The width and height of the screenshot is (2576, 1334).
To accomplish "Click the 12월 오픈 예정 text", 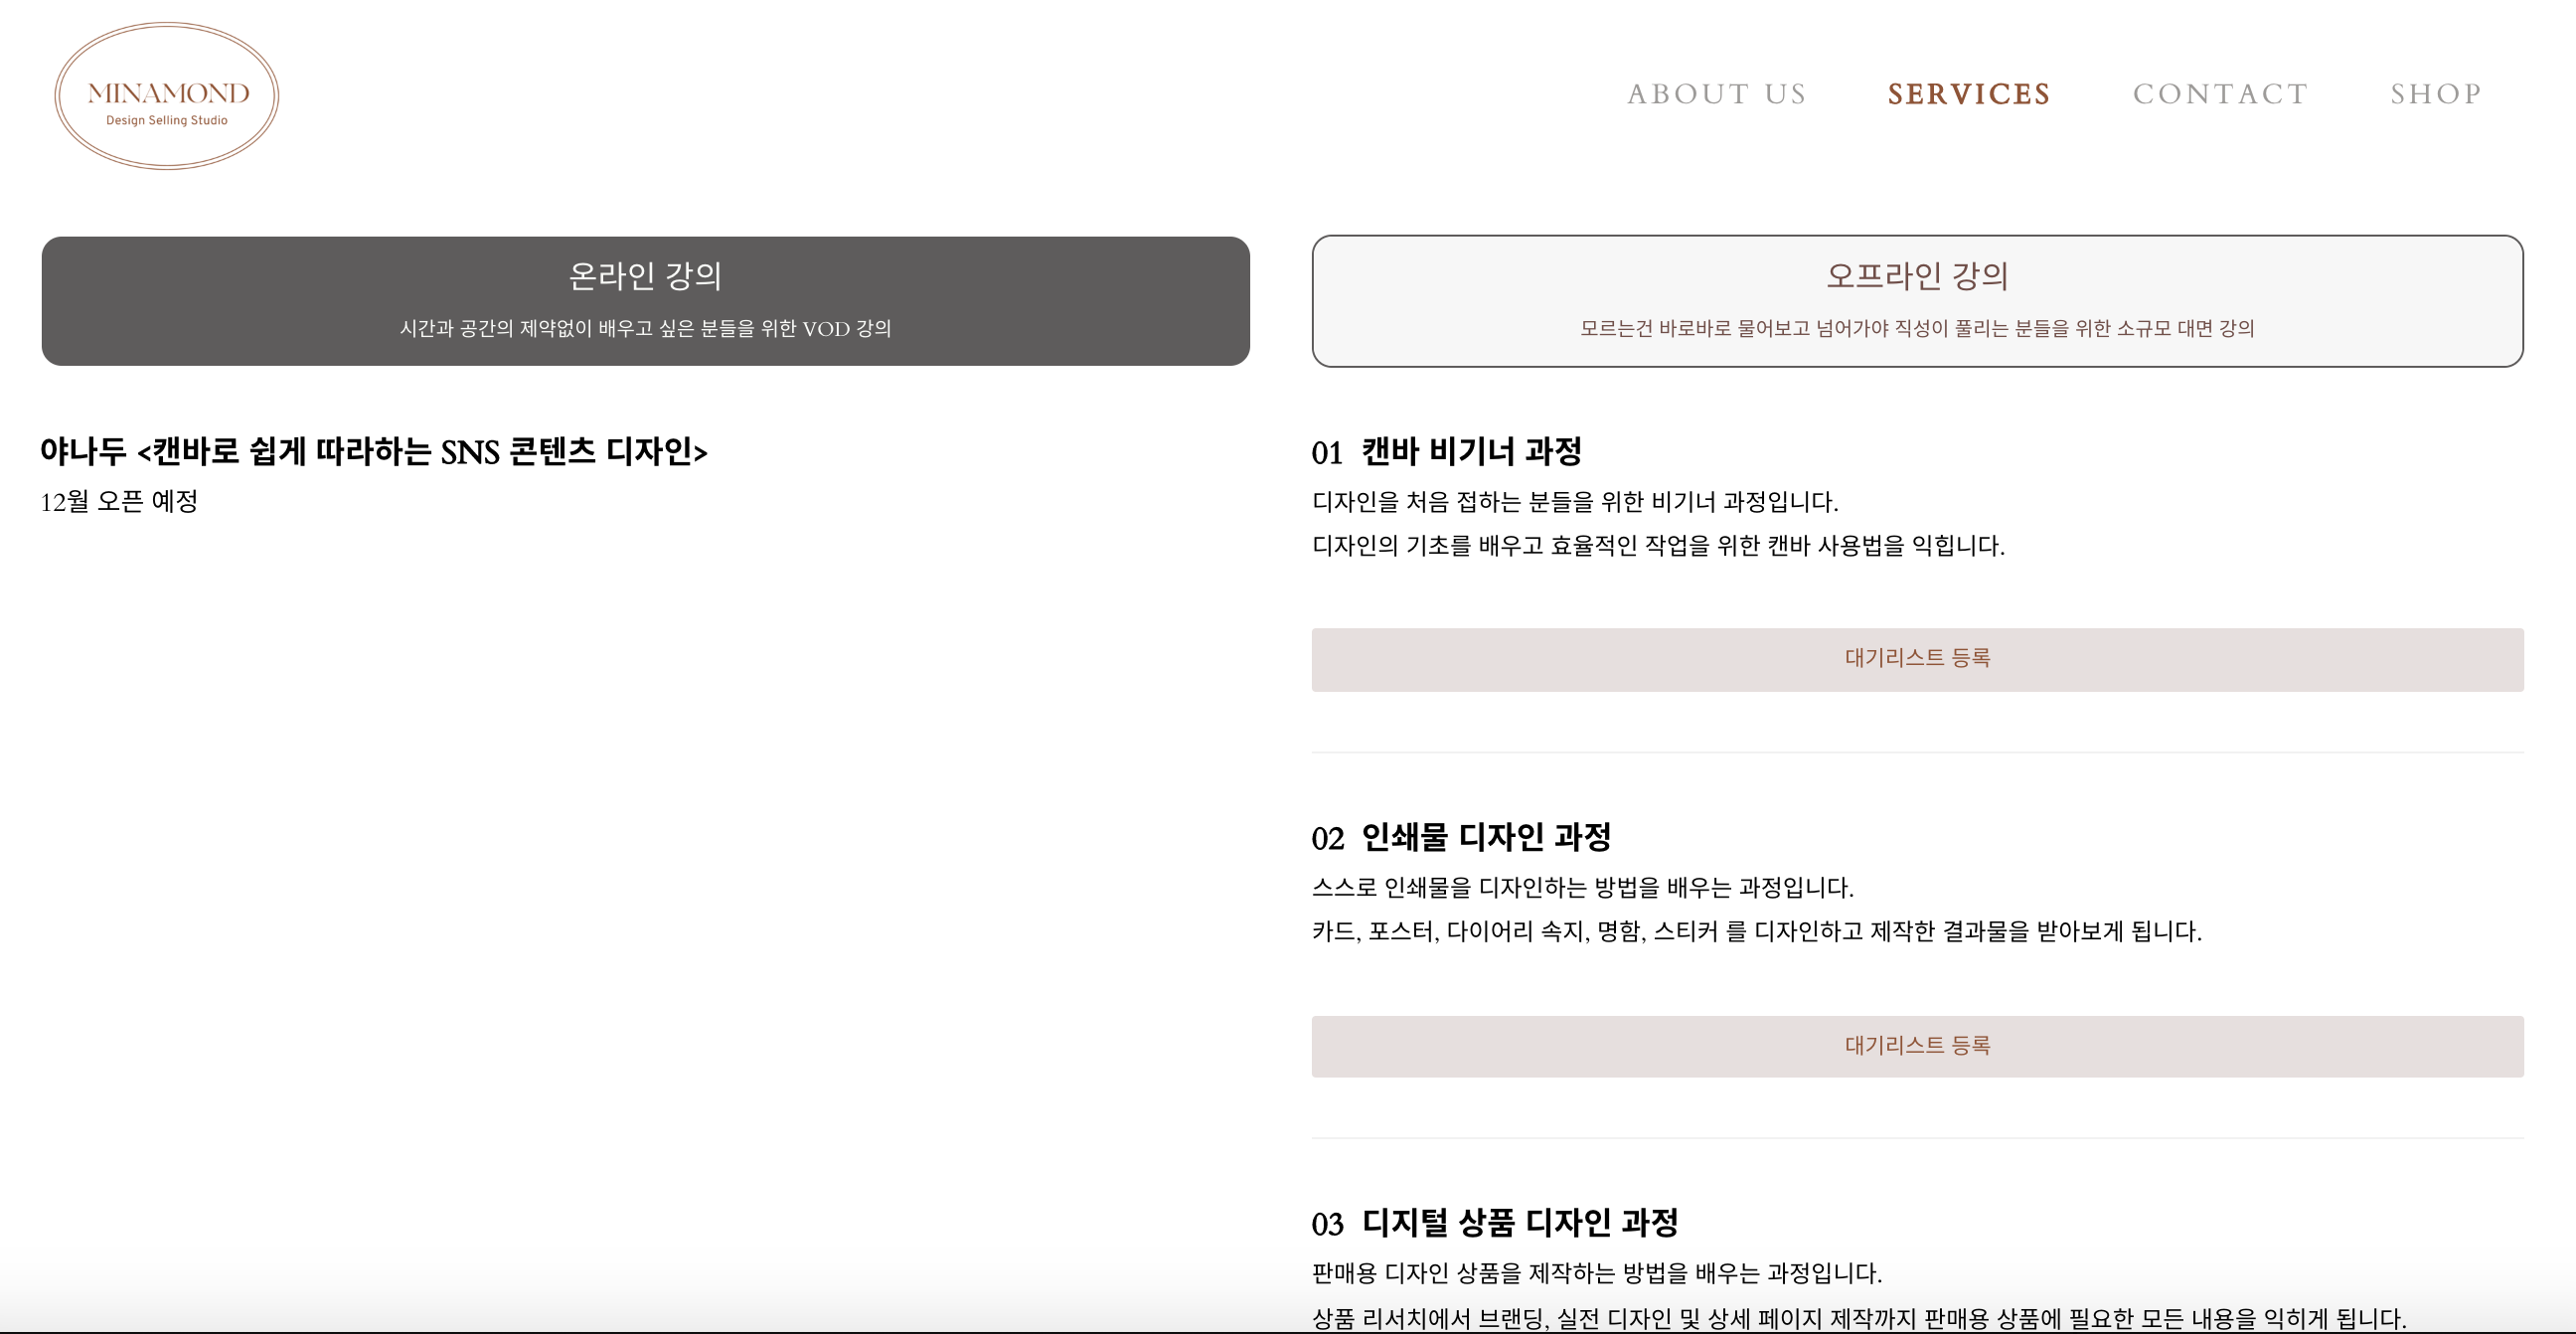I will pyautogui.click(x=119, y=502).
